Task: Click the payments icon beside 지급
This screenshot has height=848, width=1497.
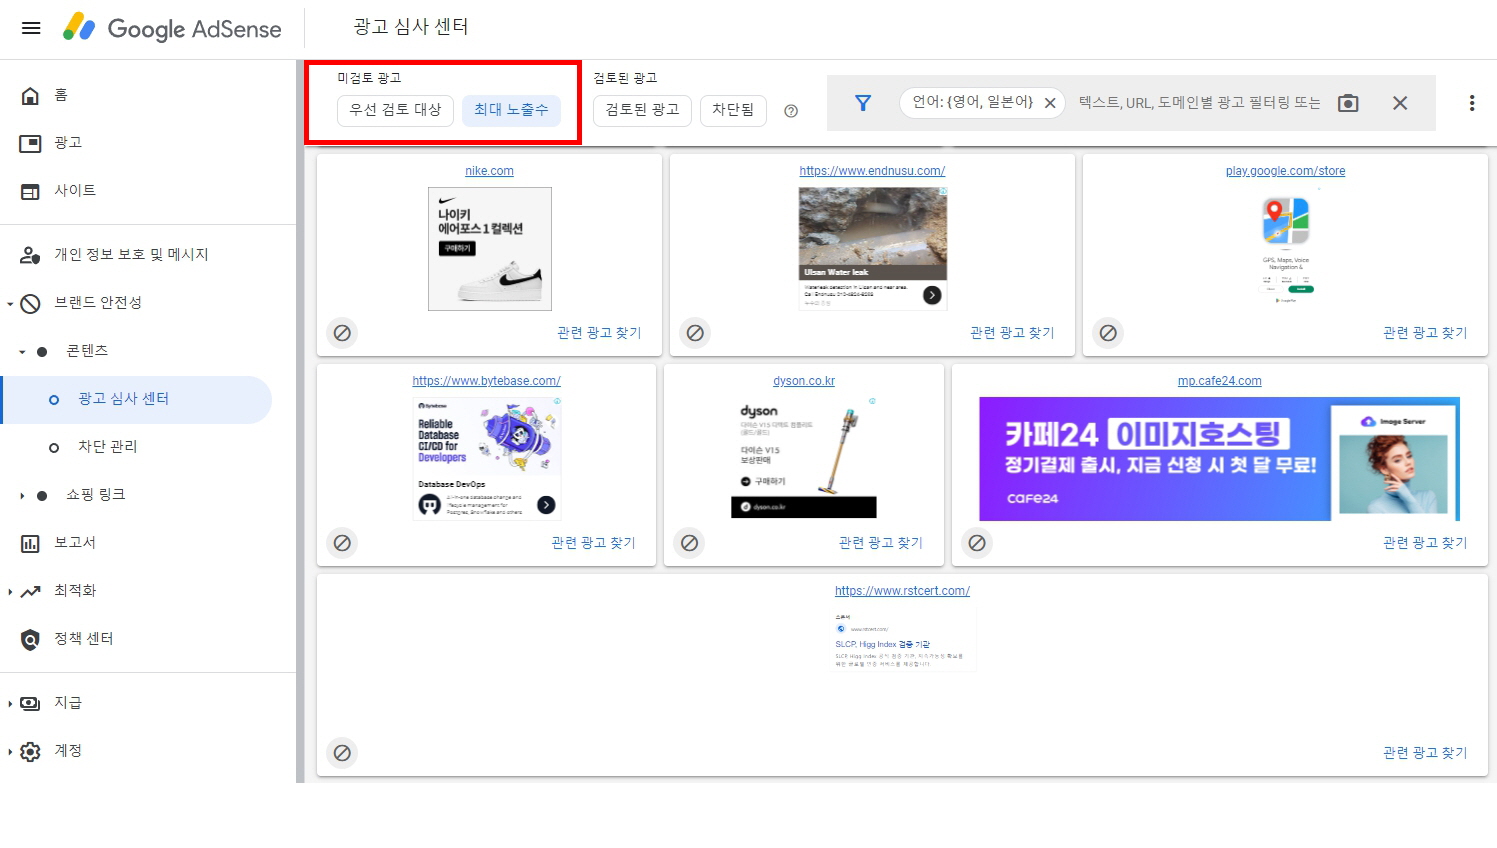Action: tap(31, 703)
